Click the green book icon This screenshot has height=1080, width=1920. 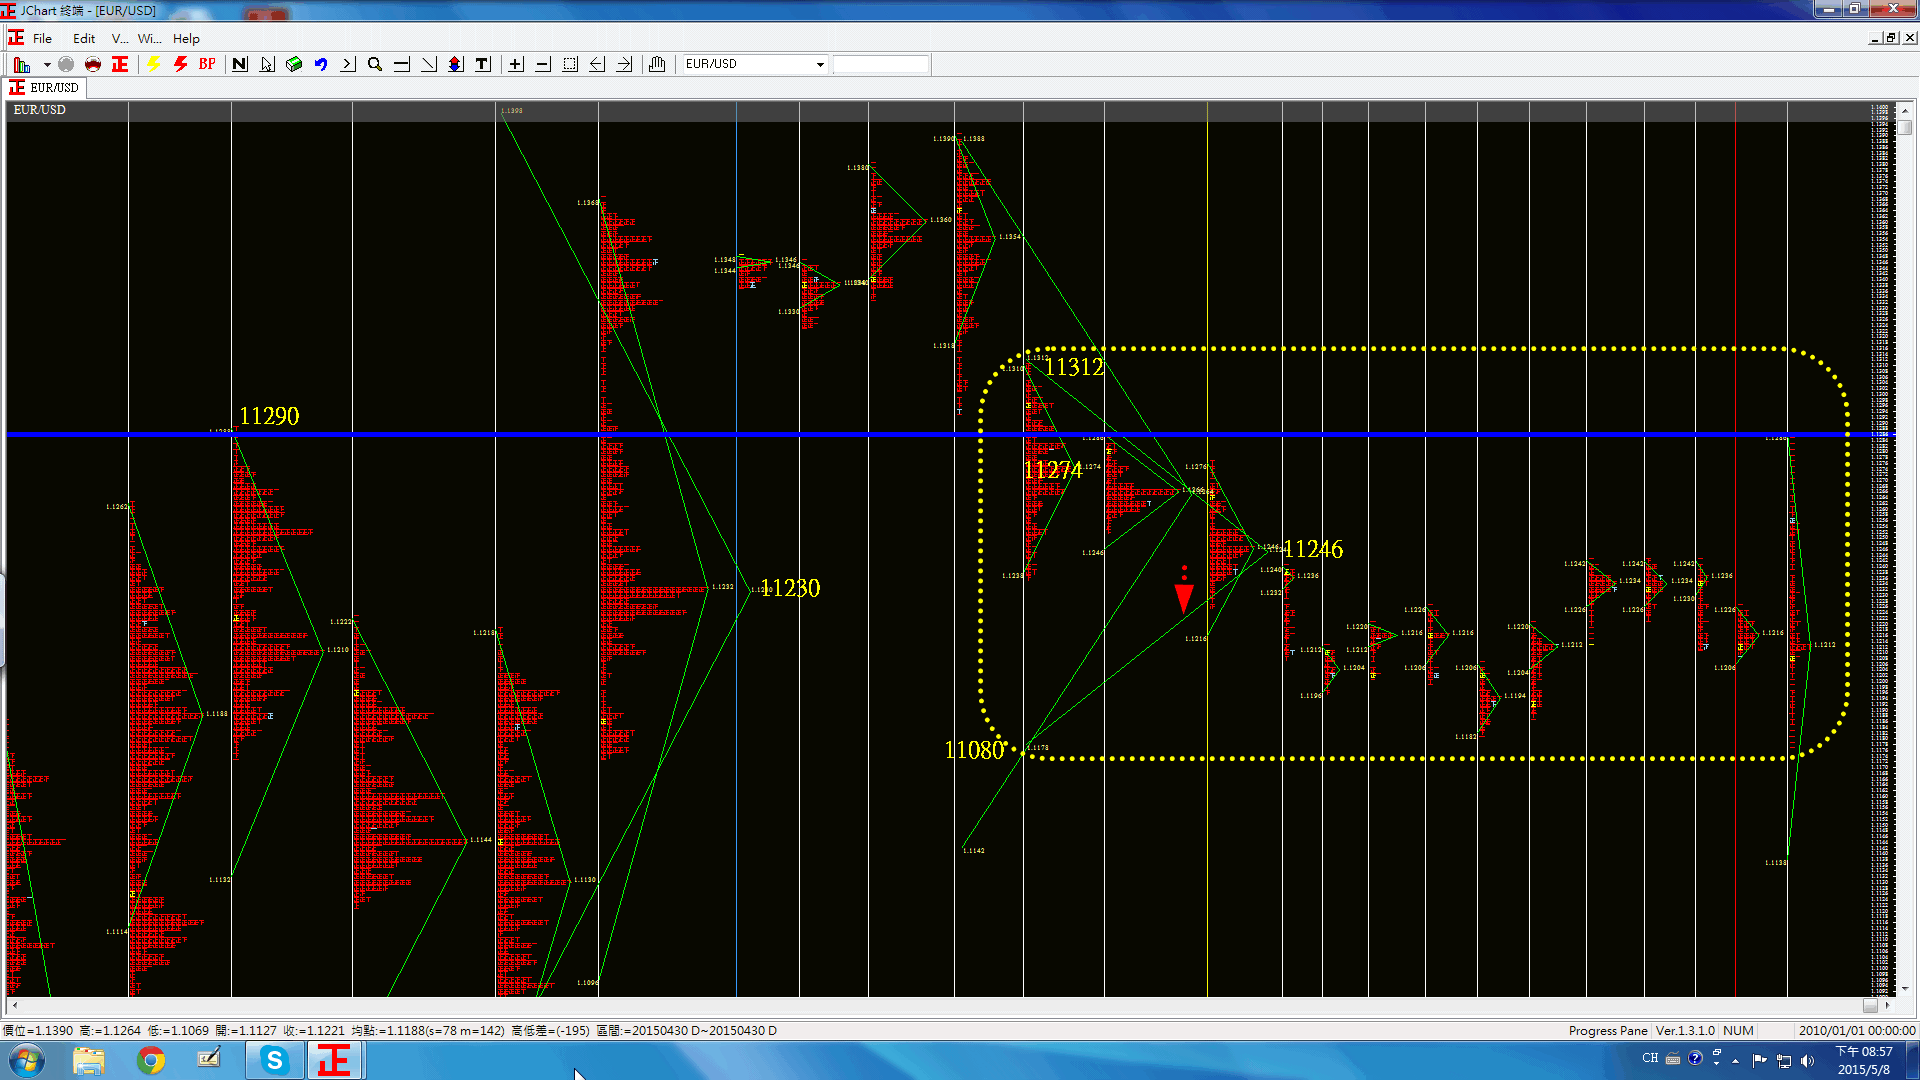tap(294, 64)
